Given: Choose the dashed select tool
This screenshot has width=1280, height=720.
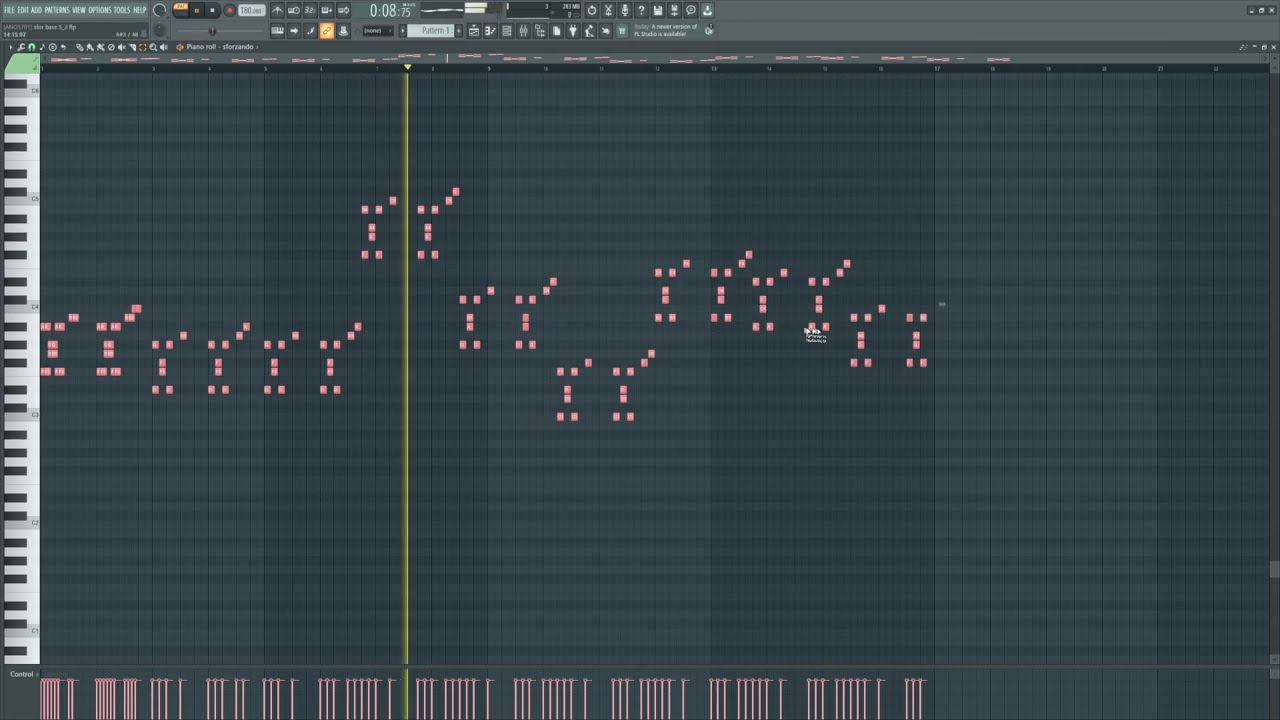Looking at the screenshot, I should pos(142,47).
